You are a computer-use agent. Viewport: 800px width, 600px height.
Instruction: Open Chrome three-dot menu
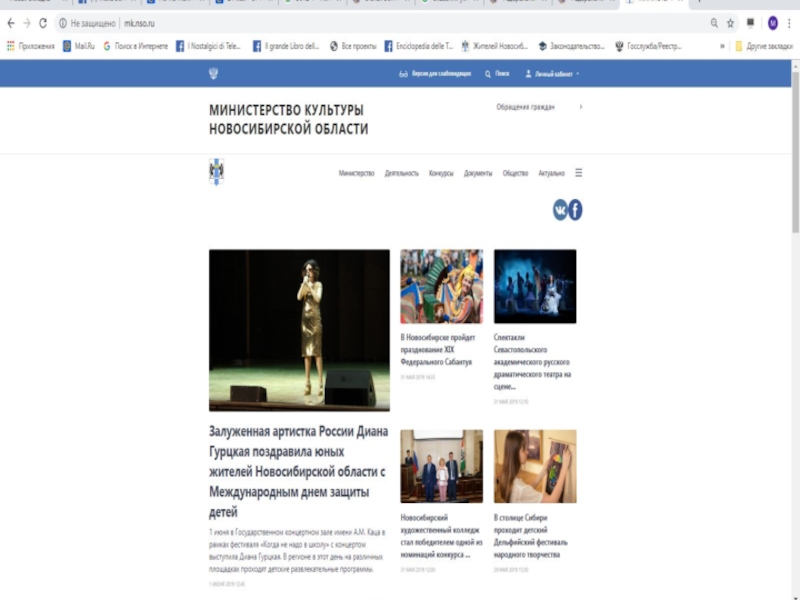point(788,22)
